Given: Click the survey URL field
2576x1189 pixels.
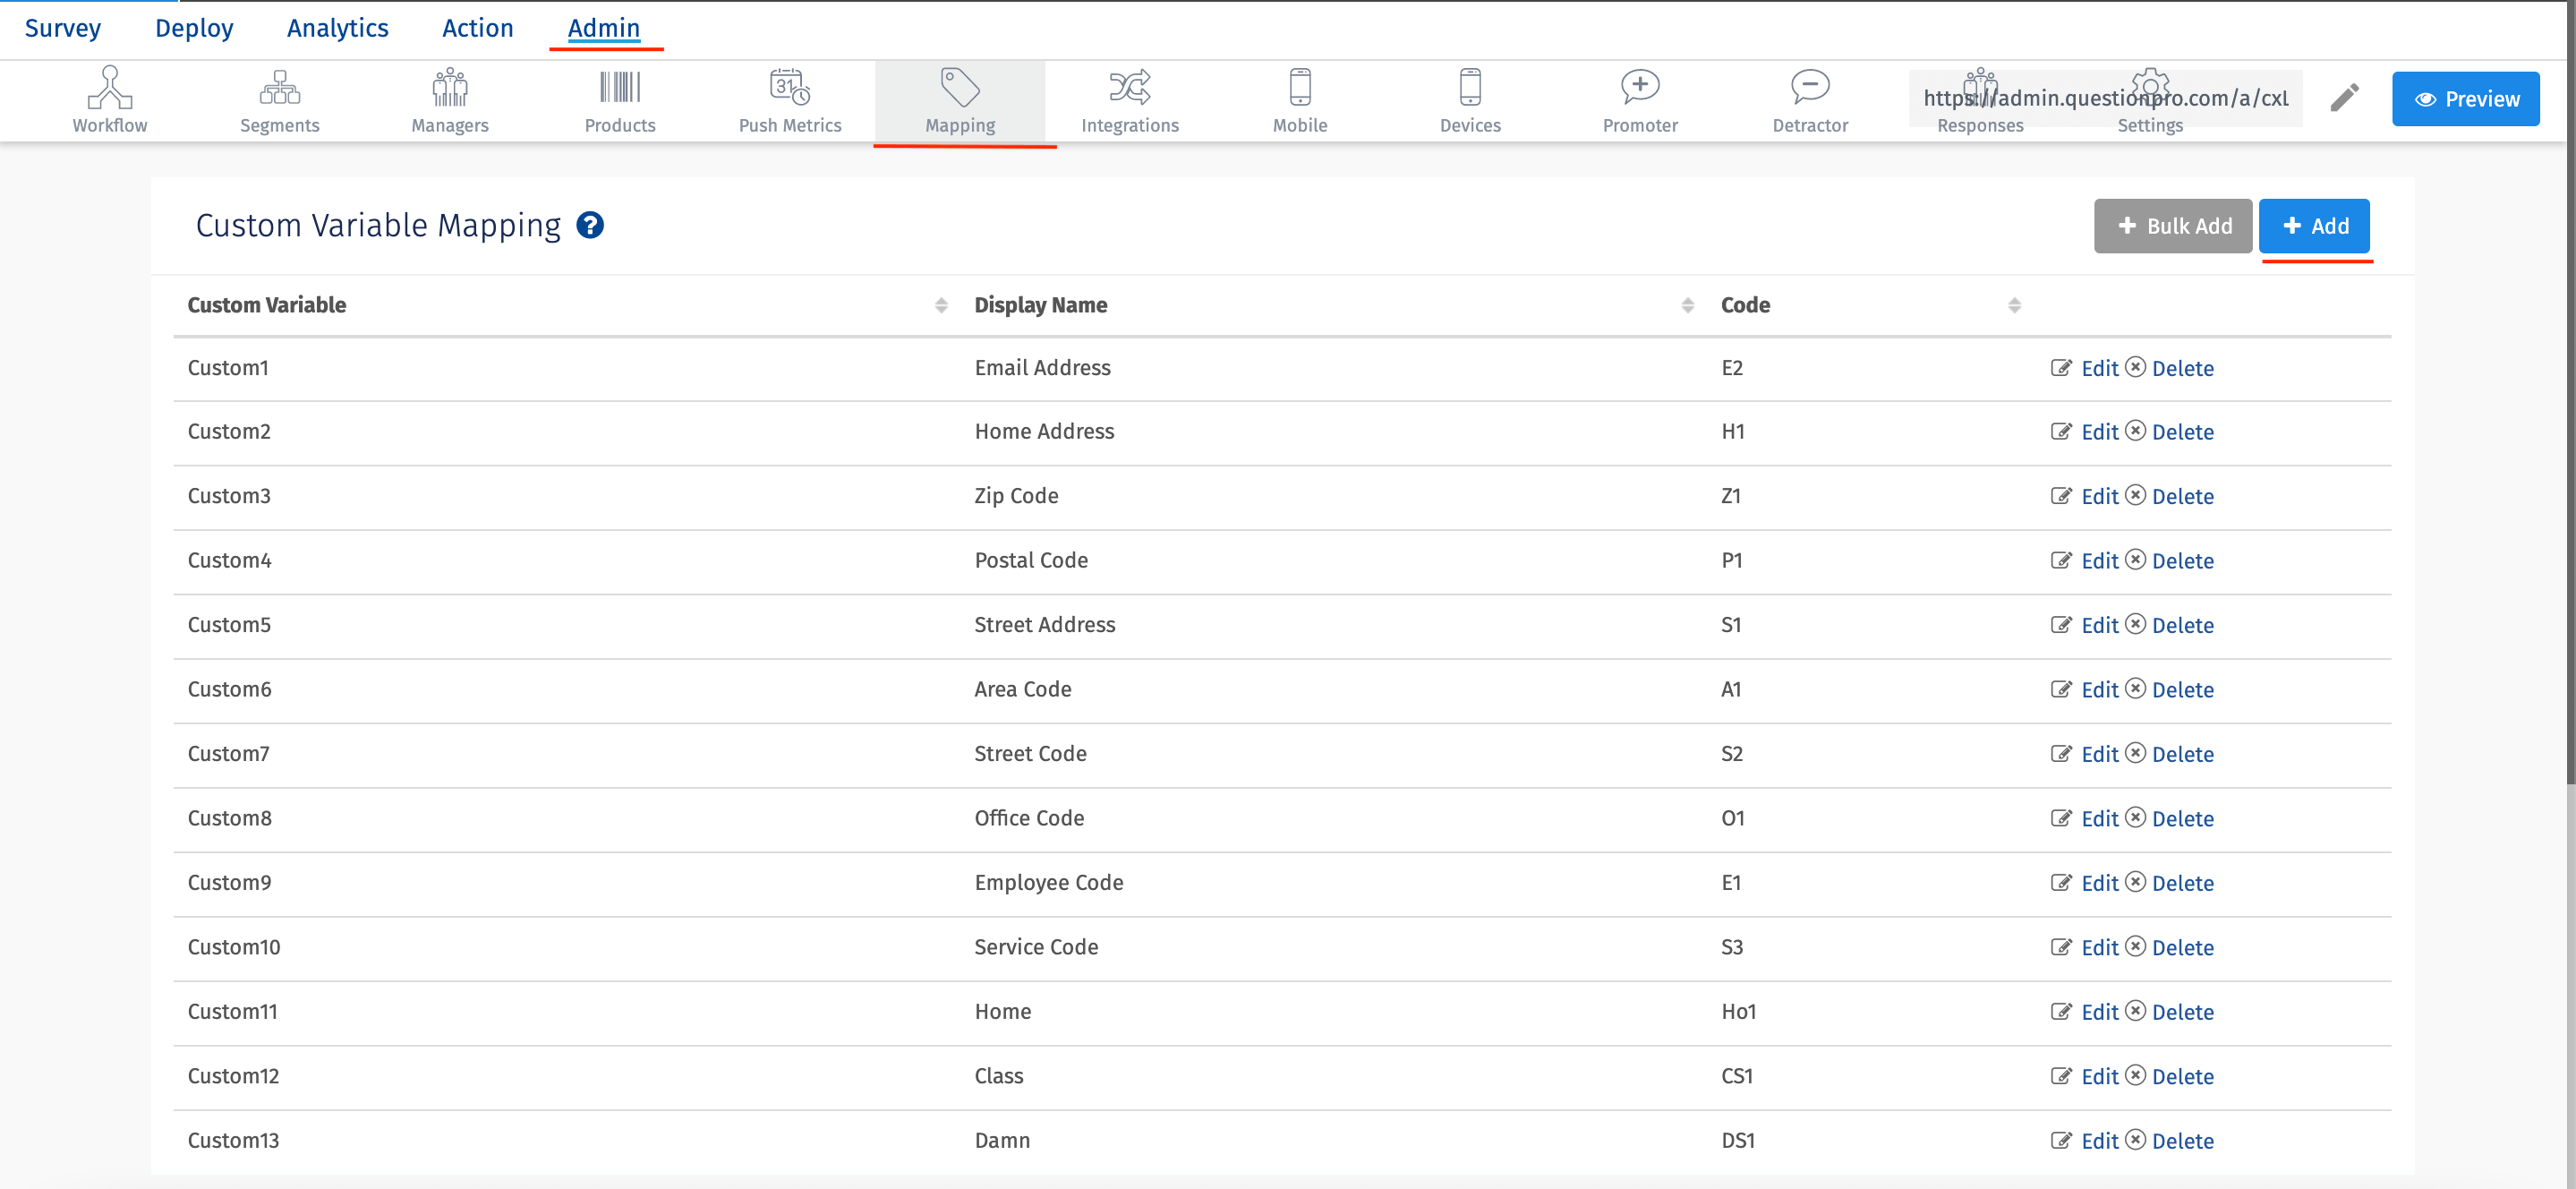Looking at the screenshot, I should coord(2104,98).
